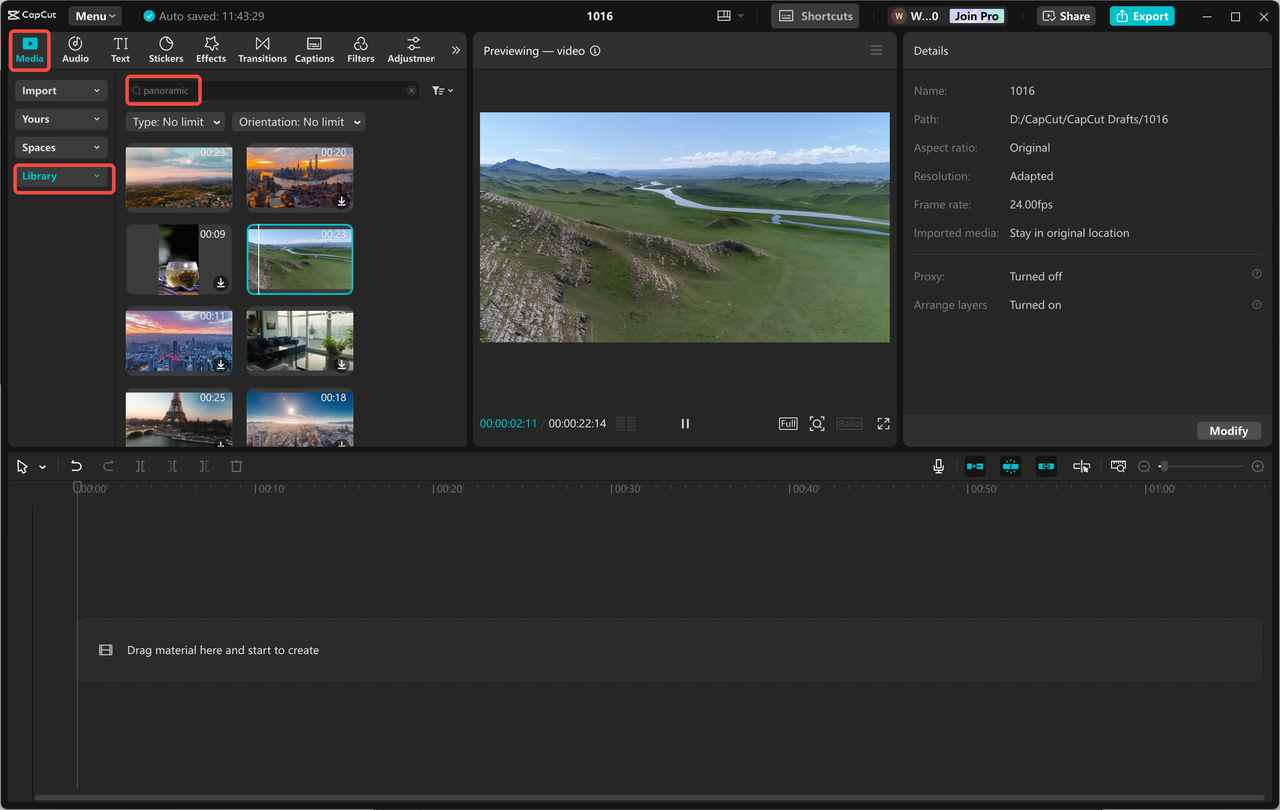Click the Export button
1280x810 pixels.
click(1141, 16)
